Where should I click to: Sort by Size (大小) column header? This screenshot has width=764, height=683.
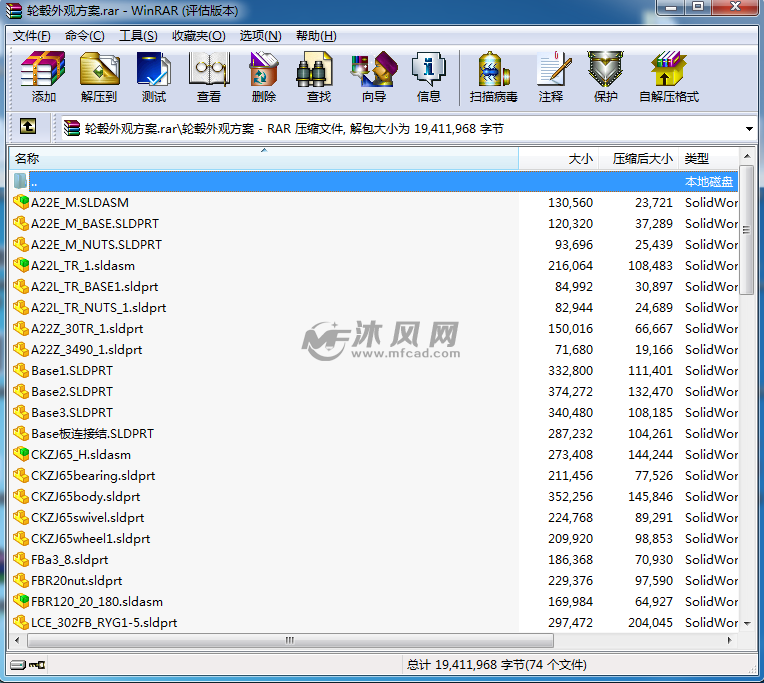point(558,158)
